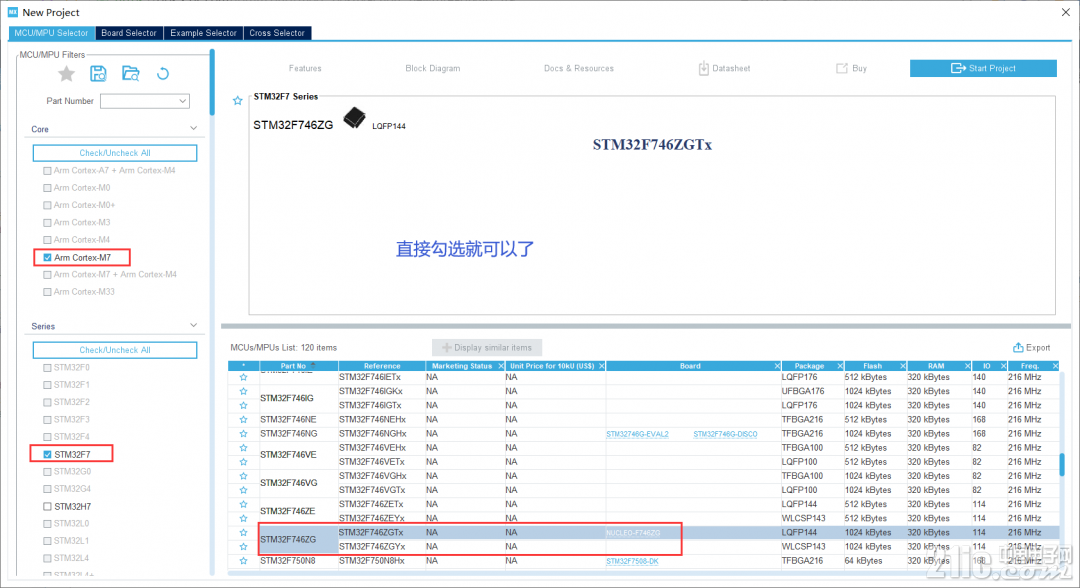1080x588 pixels.
Task: Switch to the Example Selector tab
Action: [x=203, y=33]
